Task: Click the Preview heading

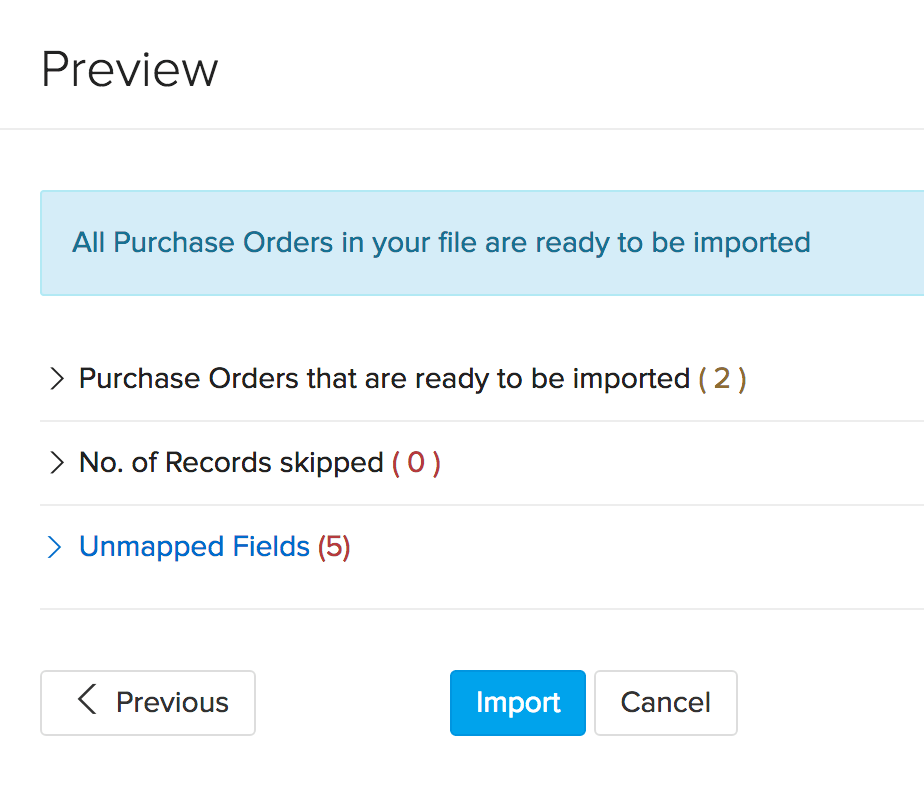Action: coord(130,68)
